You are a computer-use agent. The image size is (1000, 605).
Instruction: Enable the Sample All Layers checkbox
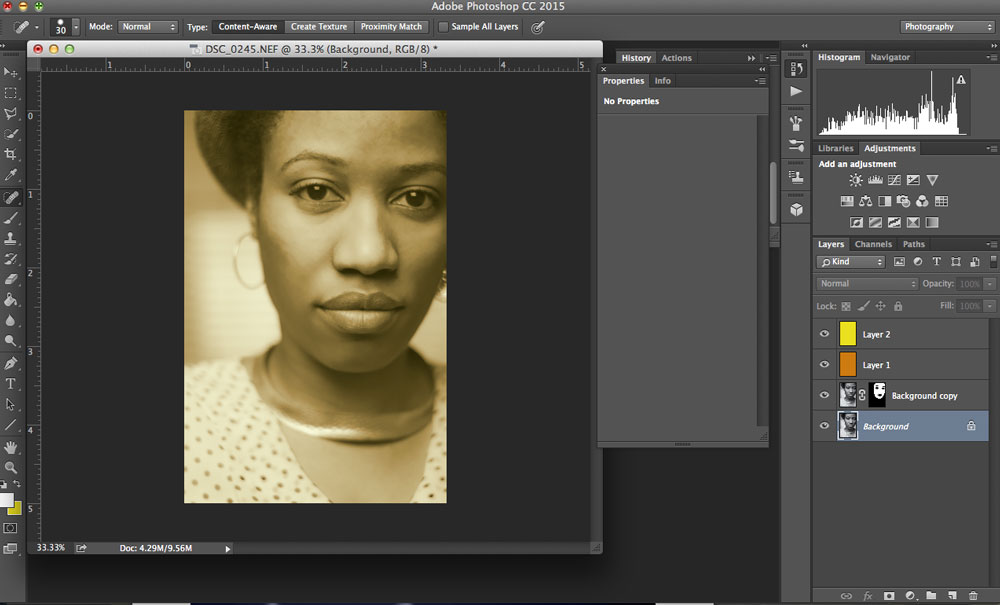(x=443, y=27)
